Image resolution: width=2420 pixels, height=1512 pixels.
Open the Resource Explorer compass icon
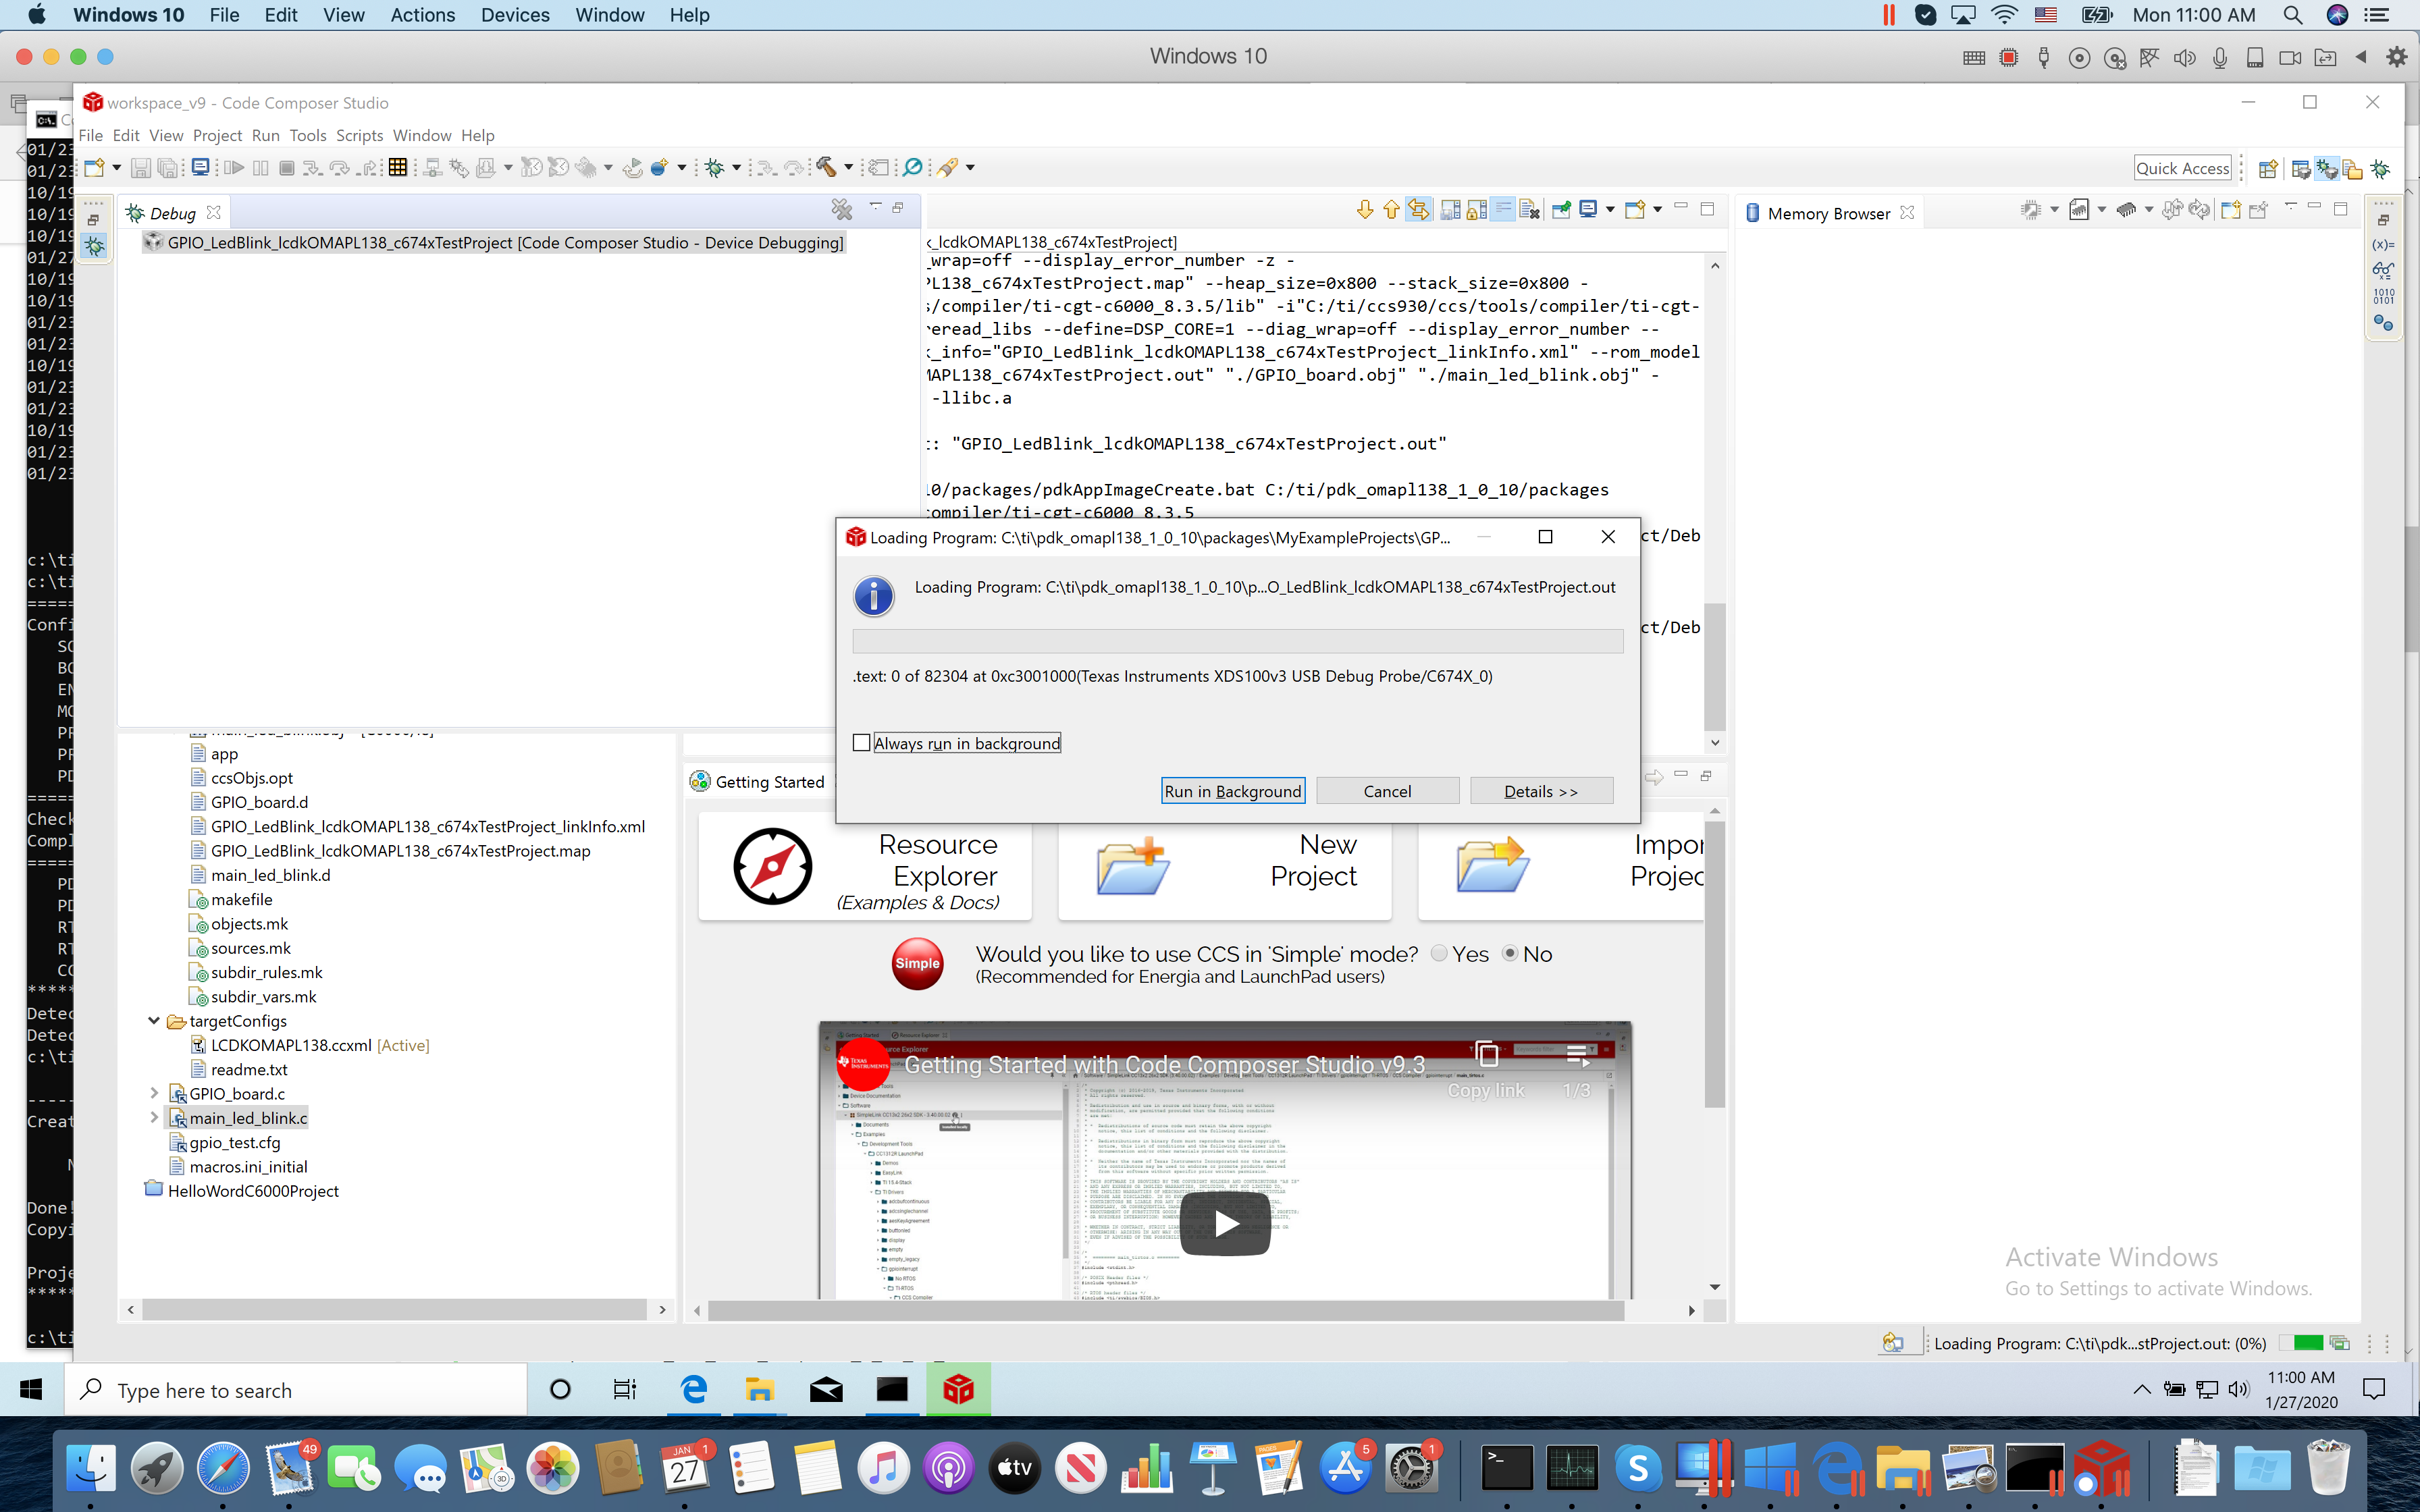[x=772, y=866]
